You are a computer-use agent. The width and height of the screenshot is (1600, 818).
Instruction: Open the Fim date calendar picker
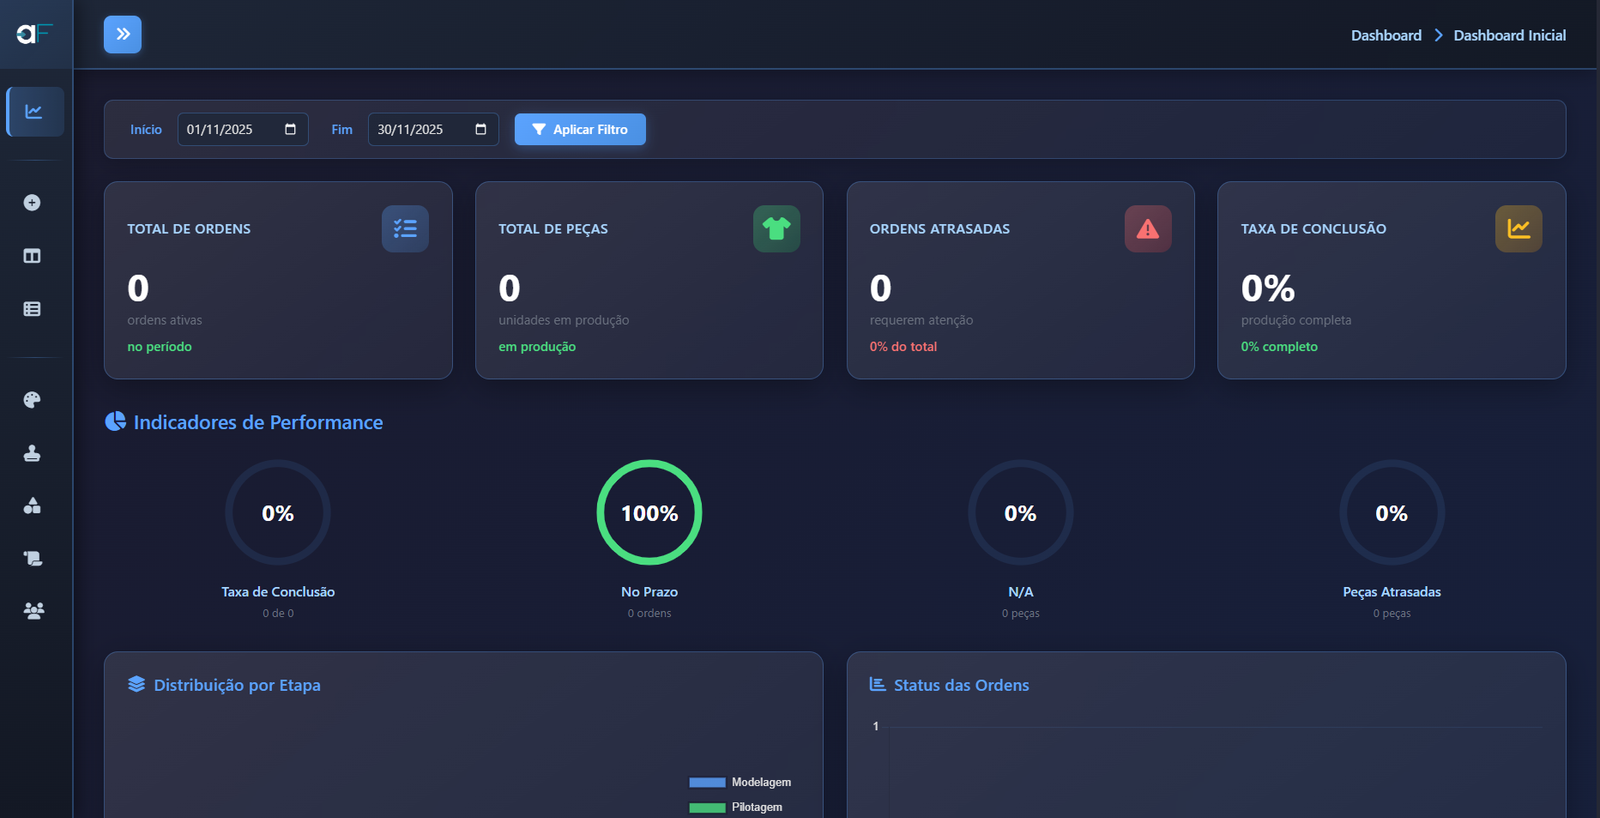[x=481, y=130]
